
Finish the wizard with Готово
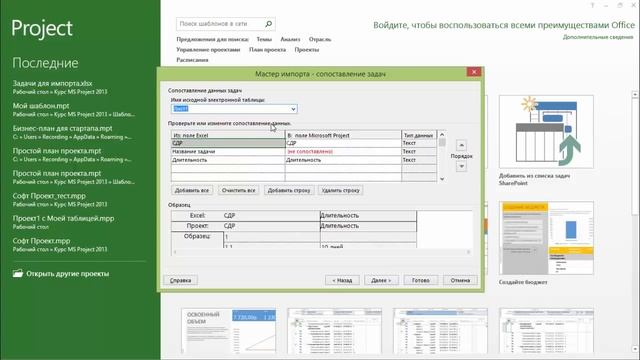420,280
